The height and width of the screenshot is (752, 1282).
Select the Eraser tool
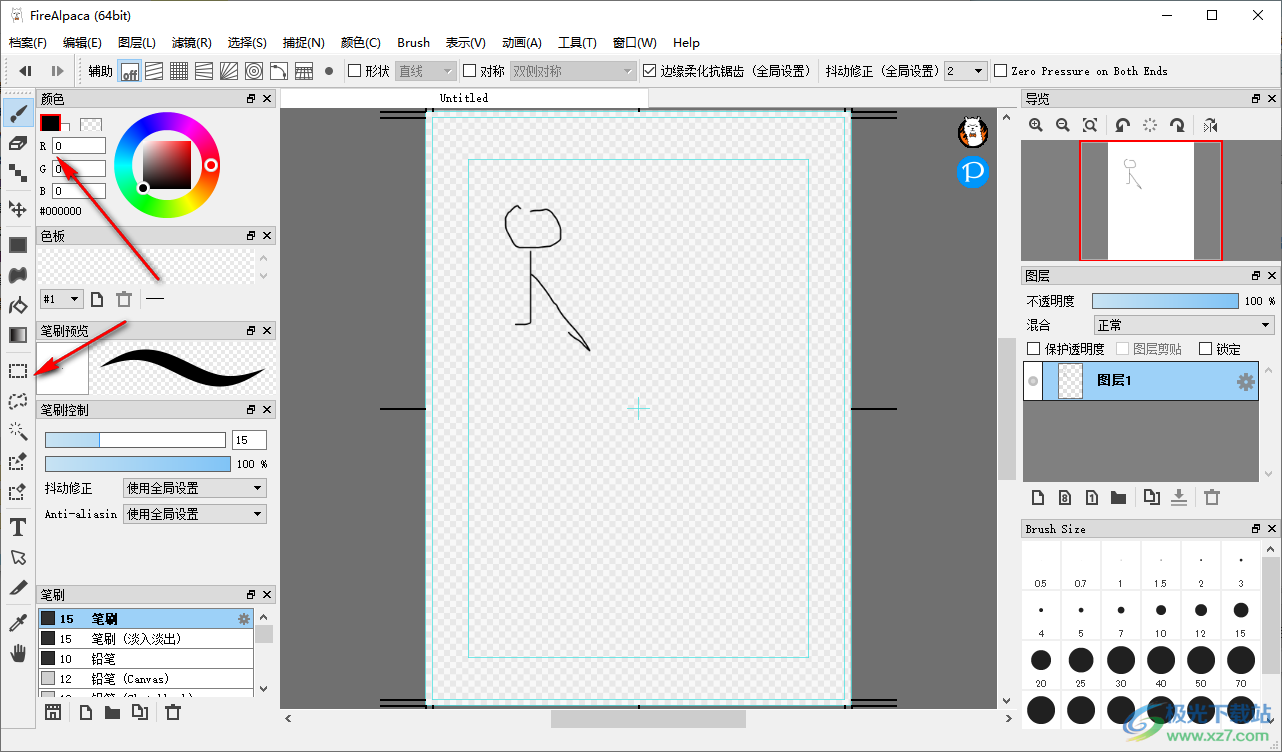tap(17, 143)
